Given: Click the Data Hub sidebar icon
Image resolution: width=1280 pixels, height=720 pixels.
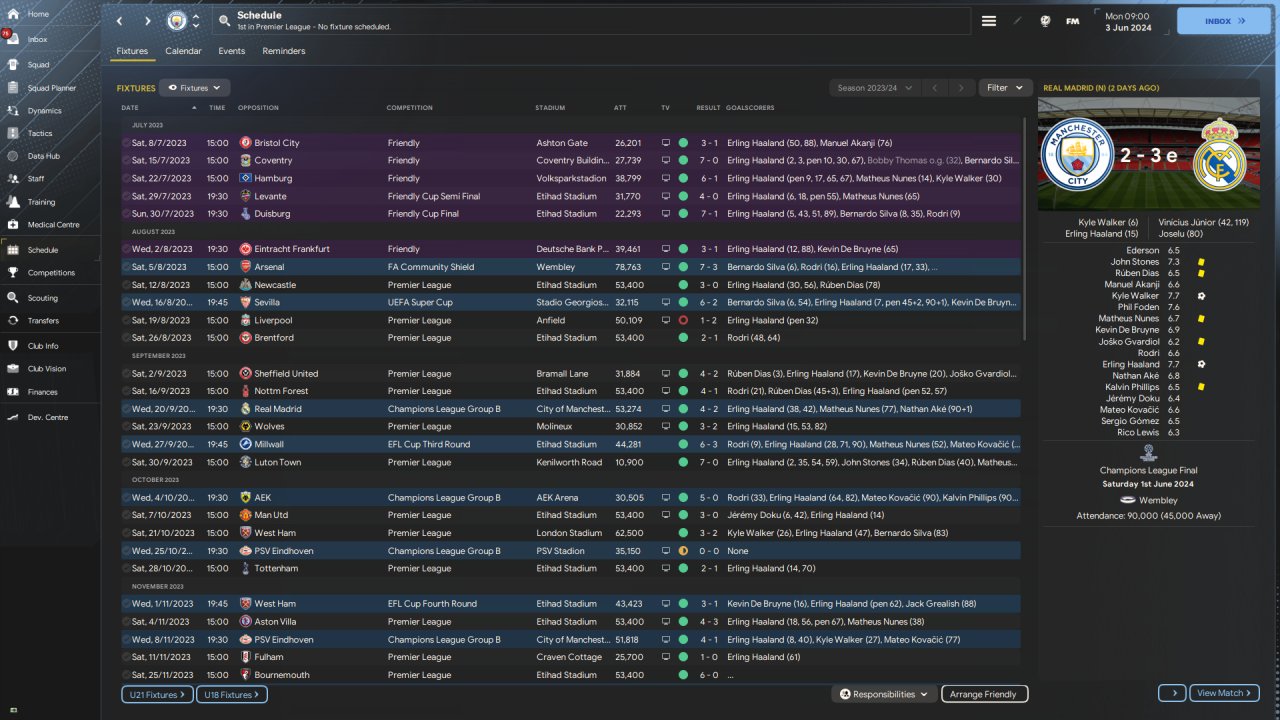Looking at the screenshot, I should [13, 156].
